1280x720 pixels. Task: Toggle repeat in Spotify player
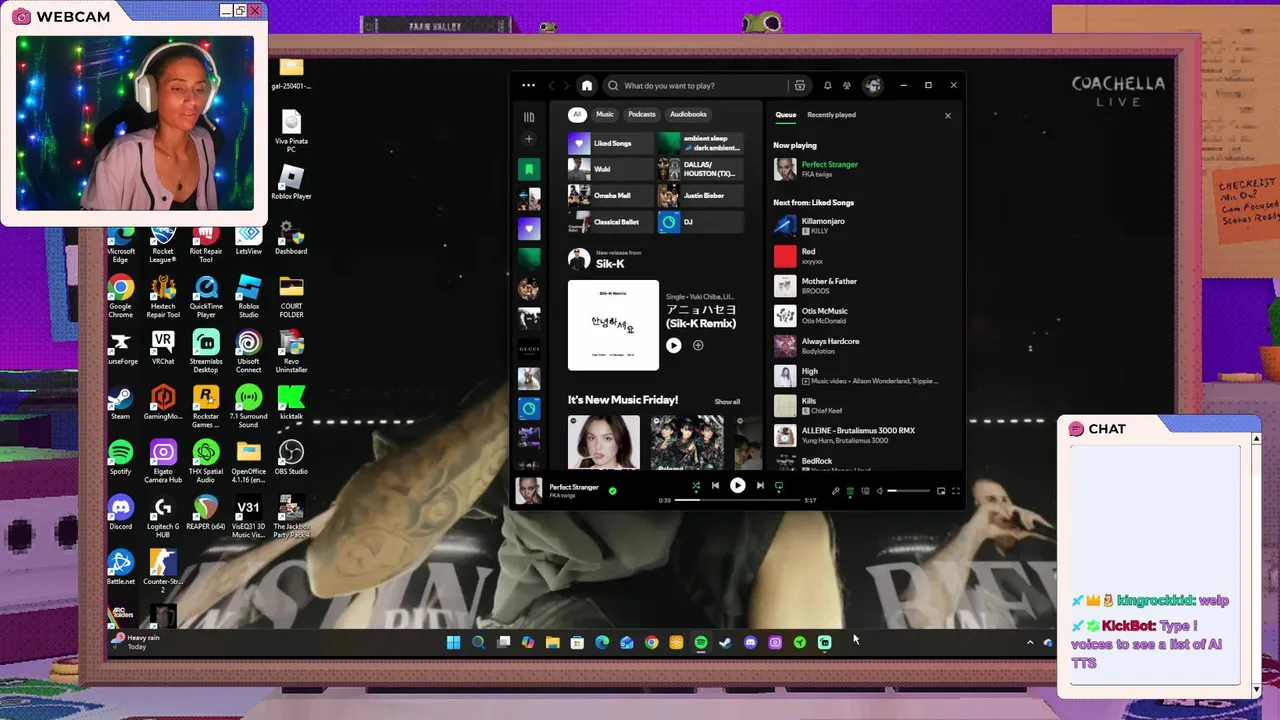(779, 486)
